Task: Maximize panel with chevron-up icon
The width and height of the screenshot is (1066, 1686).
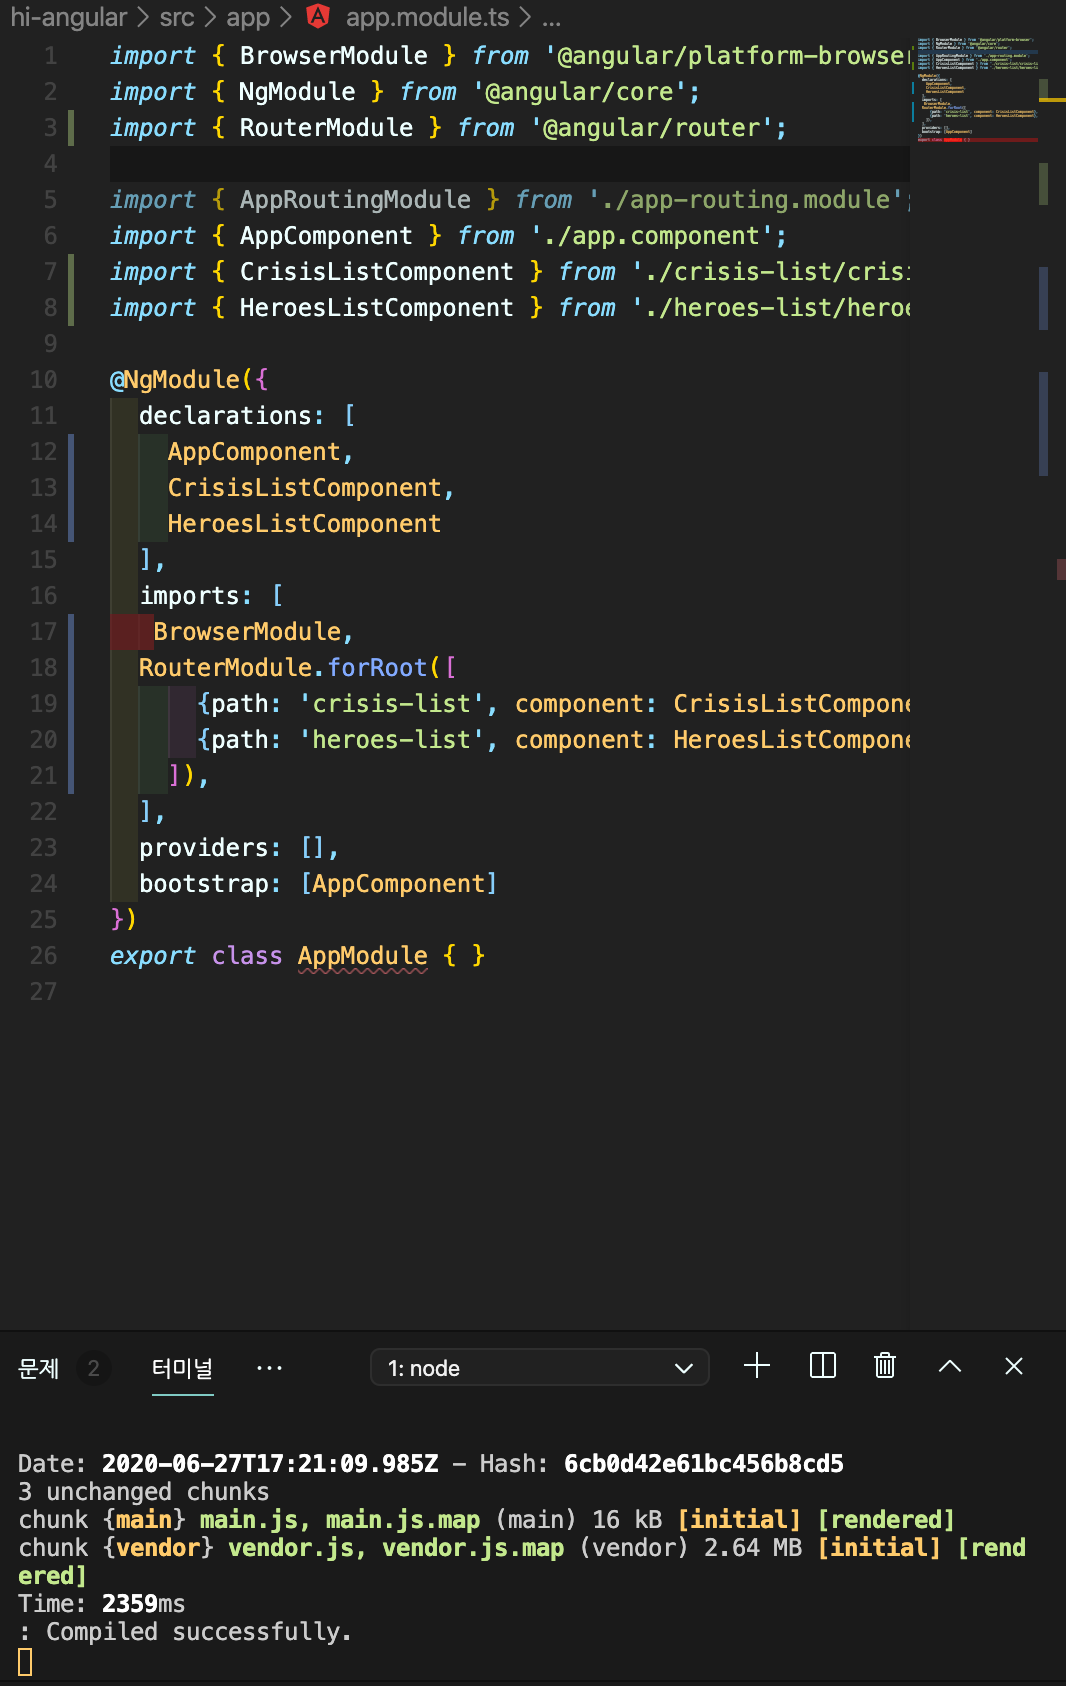Action: point(950,1366)
